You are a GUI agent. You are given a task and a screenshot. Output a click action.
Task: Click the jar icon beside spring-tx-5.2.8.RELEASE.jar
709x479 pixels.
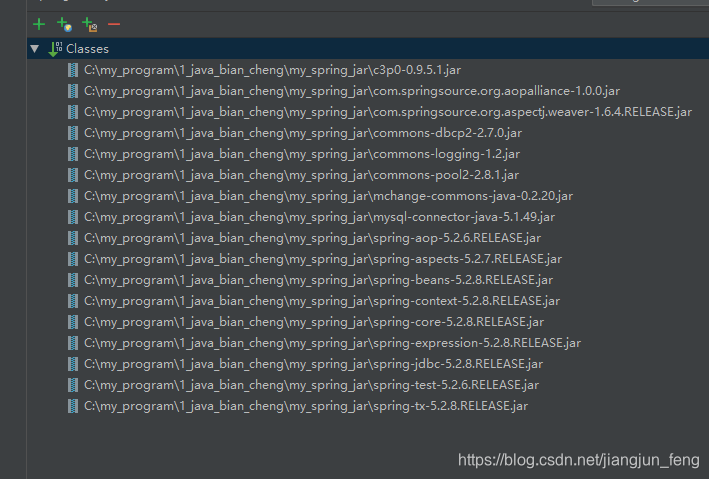click(x=73, y=406)
